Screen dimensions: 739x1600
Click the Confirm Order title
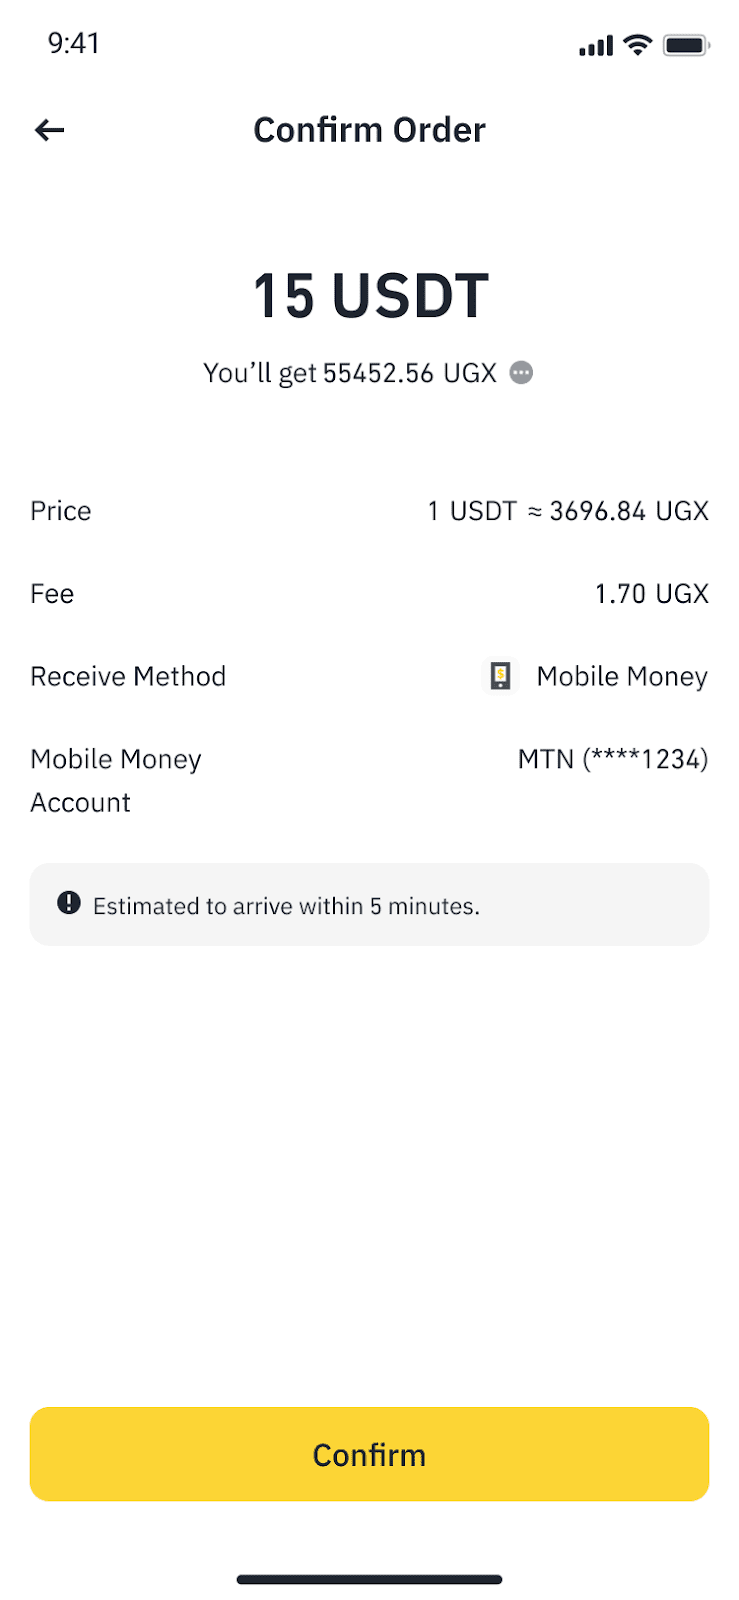tap(369, 130)
